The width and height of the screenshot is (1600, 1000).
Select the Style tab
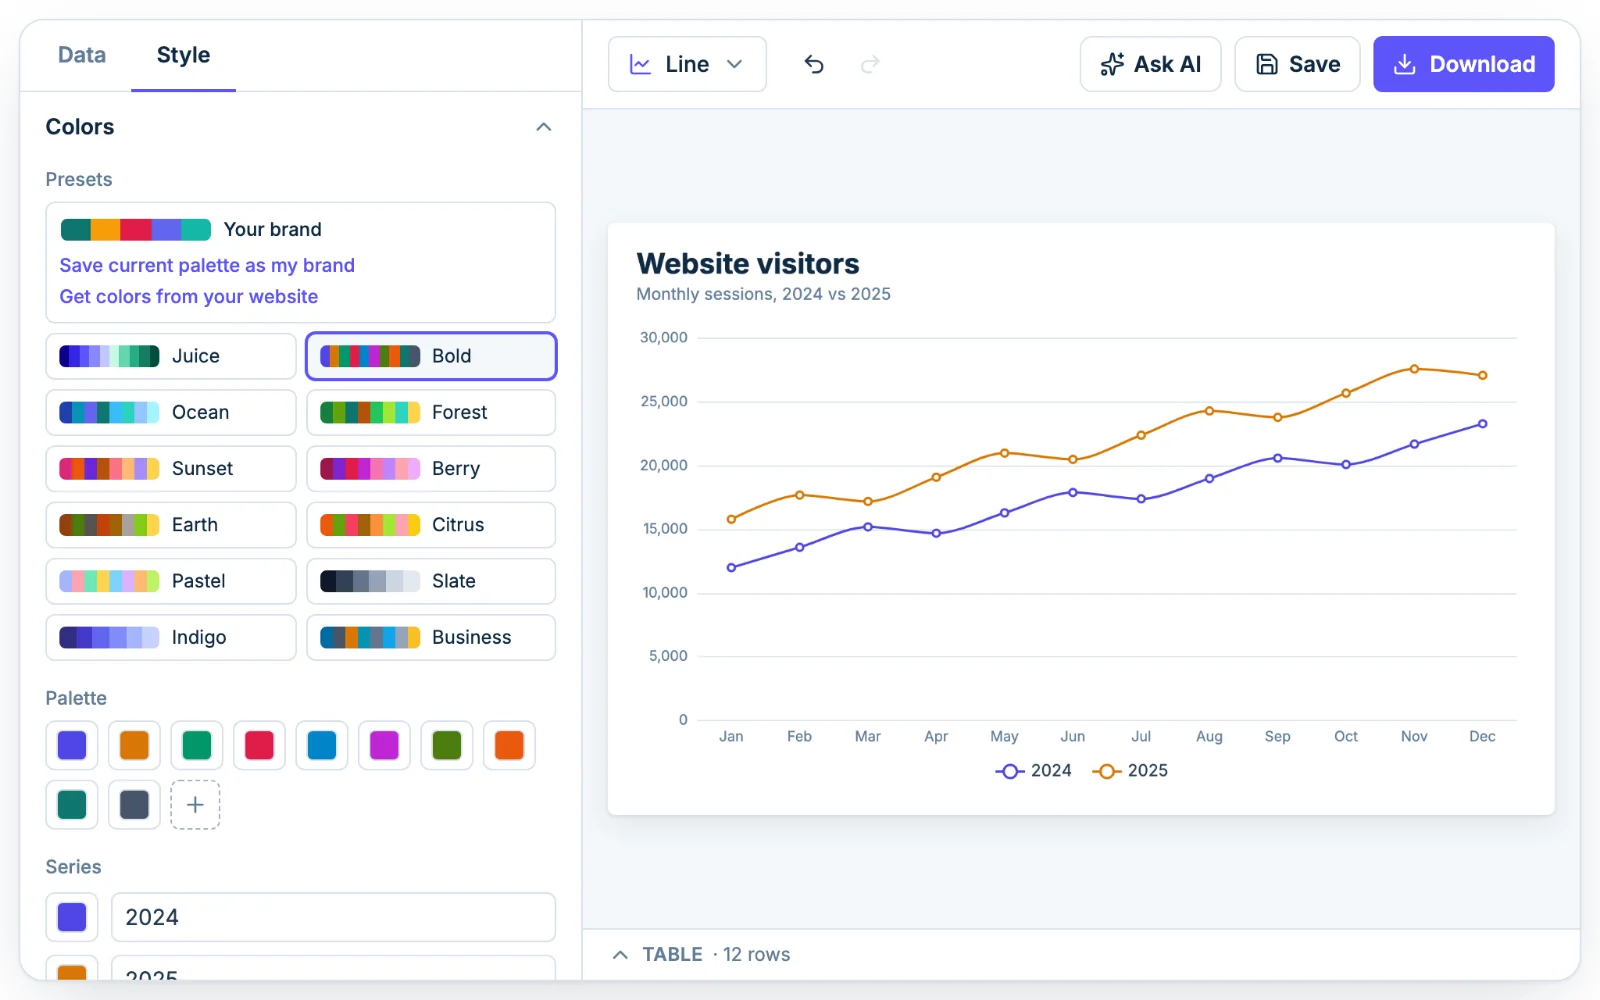tap(183, 55)
